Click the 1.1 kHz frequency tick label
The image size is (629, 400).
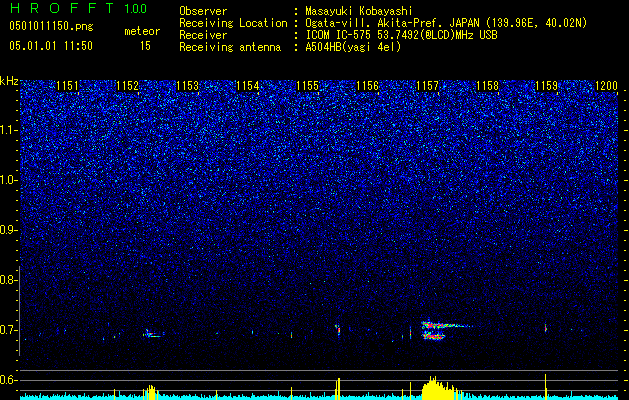coord(9,130)
